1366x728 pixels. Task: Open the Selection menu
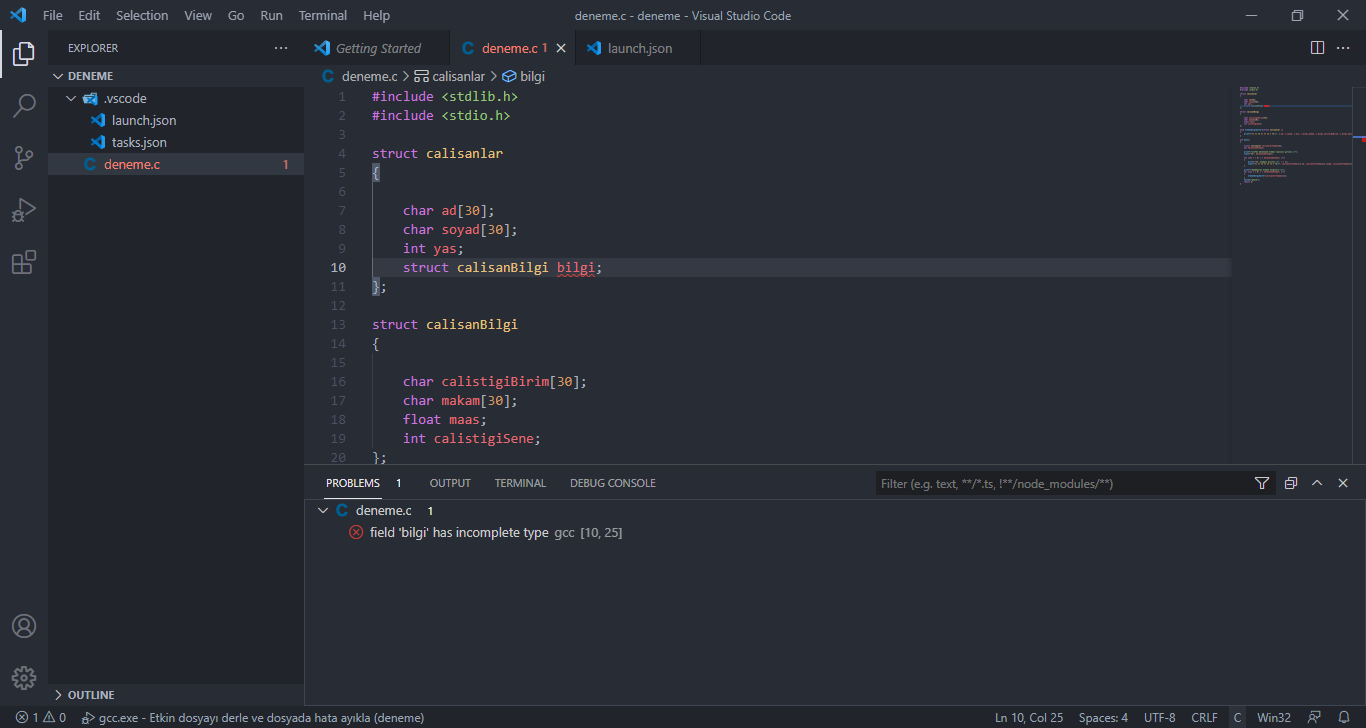pyautogui.click(x=142, y=15)
